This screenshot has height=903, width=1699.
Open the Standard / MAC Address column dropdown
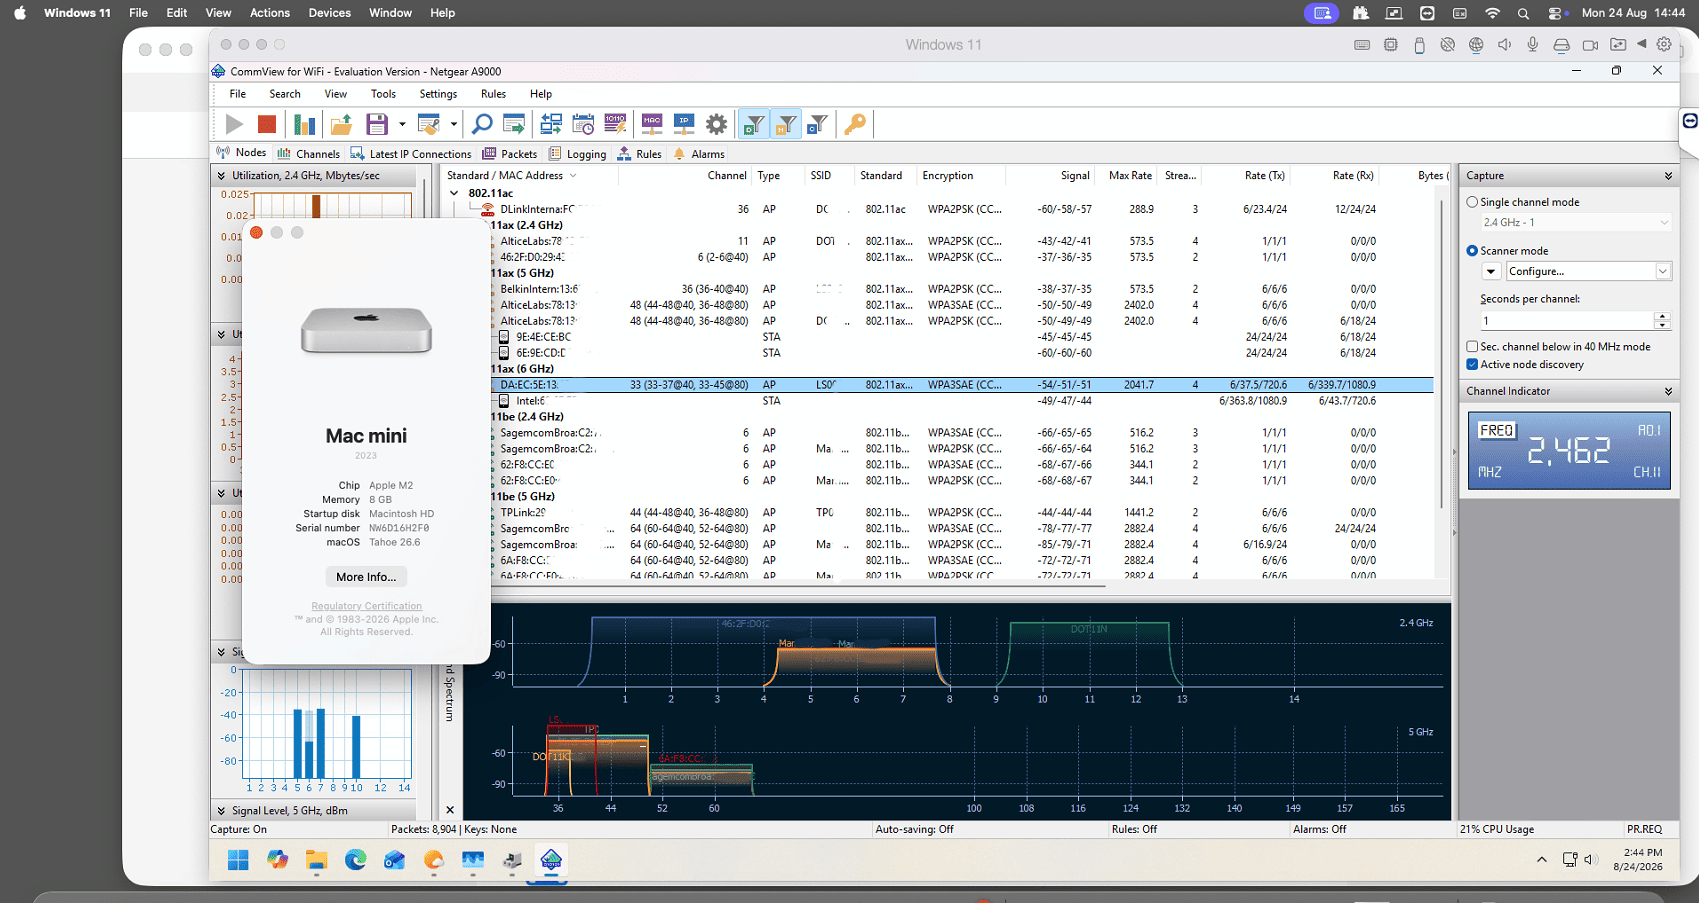click(x=573, y=176)
